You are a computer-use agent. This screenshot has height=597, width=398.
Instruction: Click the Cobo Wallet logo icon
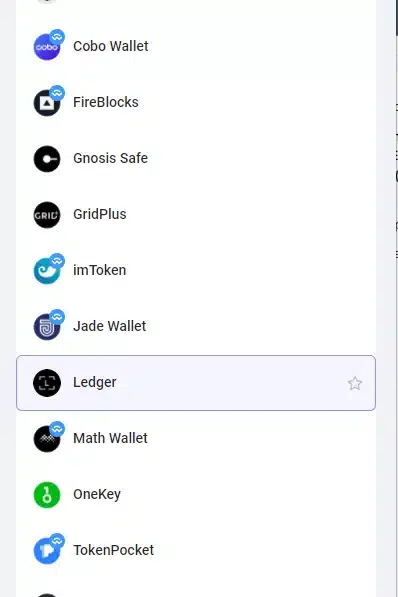pos(47,47)
